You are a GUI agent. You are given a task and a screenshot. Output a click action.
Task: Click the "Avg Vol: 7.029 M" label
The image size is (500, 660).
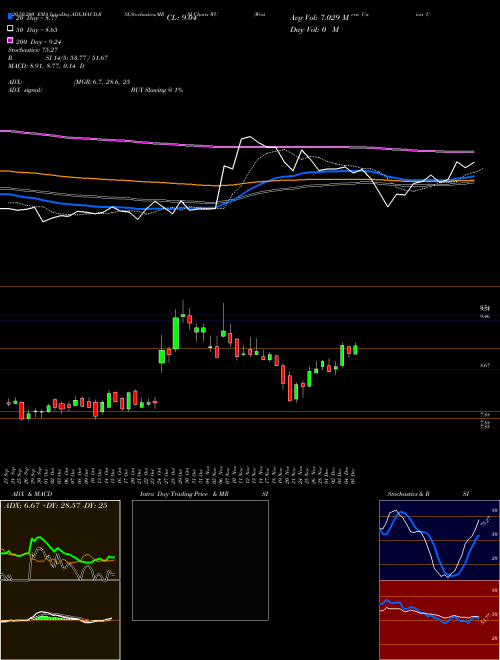[320, 18]
